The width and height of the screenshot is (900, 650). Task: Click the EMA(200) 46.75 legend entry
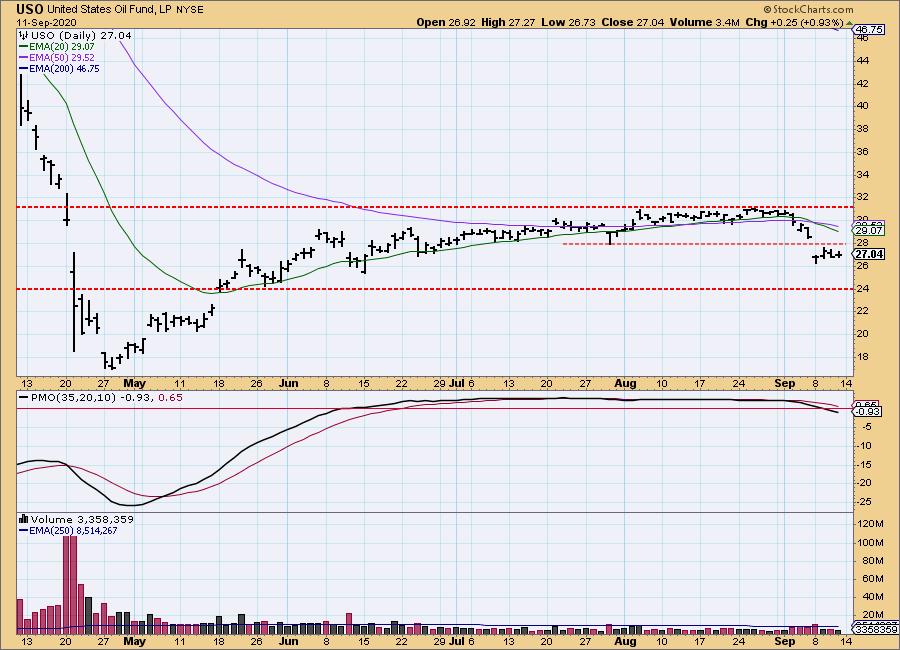[x=64, y=68]
